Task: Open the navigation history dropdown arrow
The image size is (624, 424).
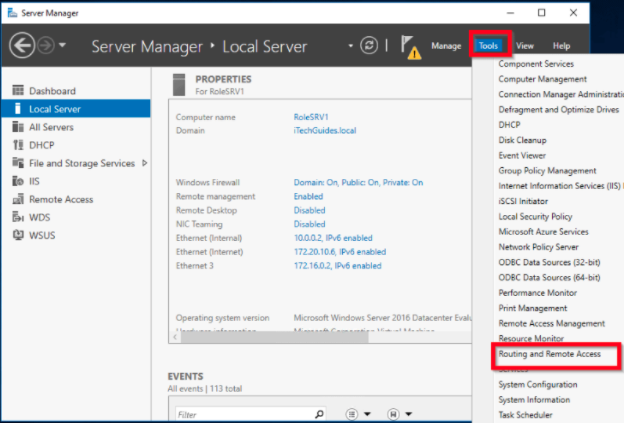Action: click(x=63, y=46)
